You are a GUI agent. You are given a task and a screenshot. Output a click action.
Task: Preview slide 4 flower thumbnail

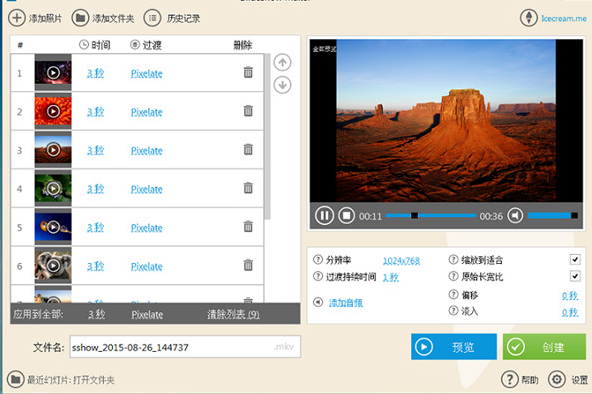pyautogui.click(x=53, y=188)
